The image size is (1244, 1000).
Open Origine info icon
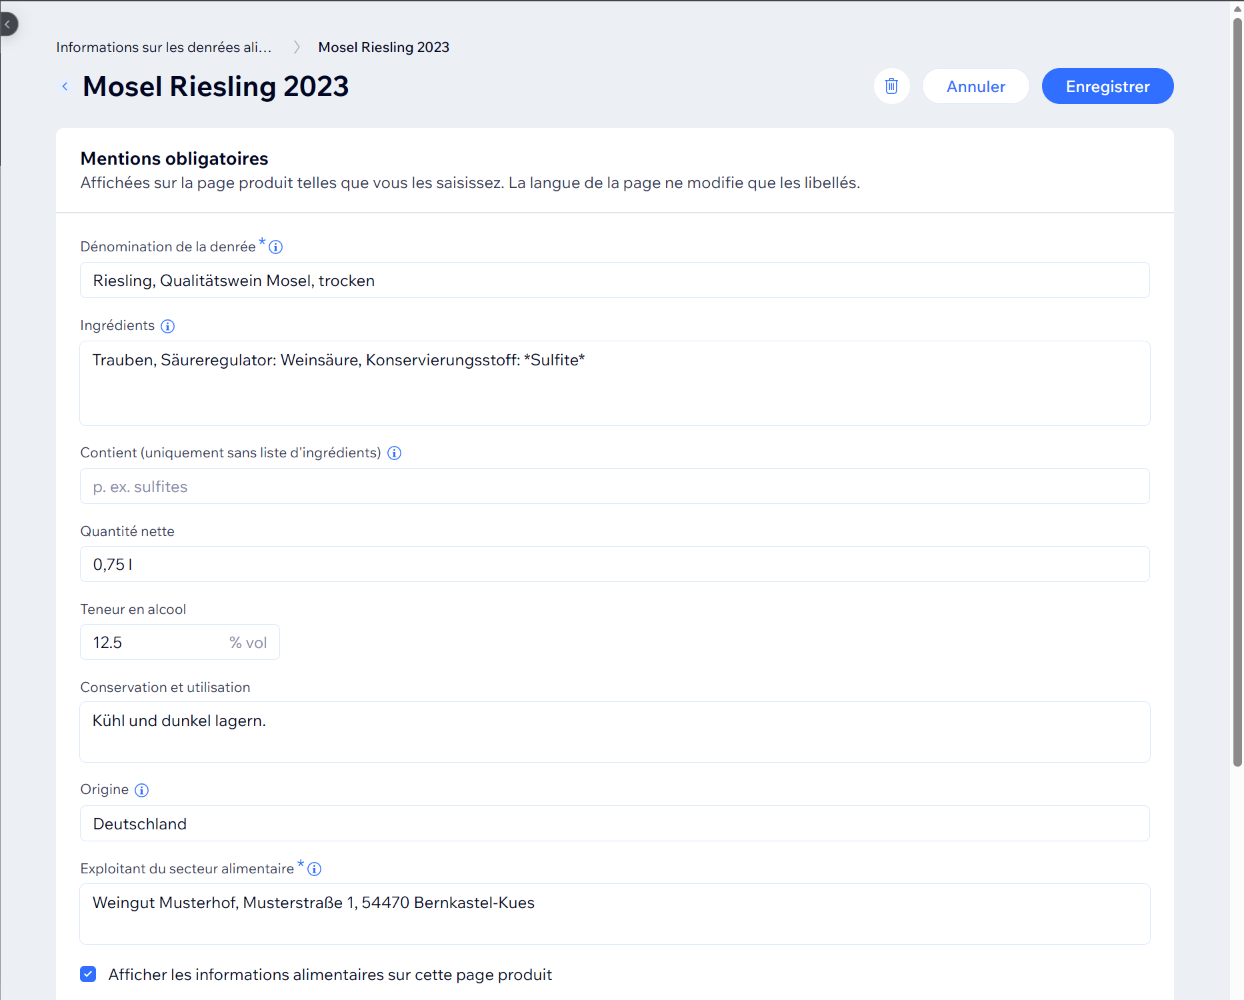142,790
